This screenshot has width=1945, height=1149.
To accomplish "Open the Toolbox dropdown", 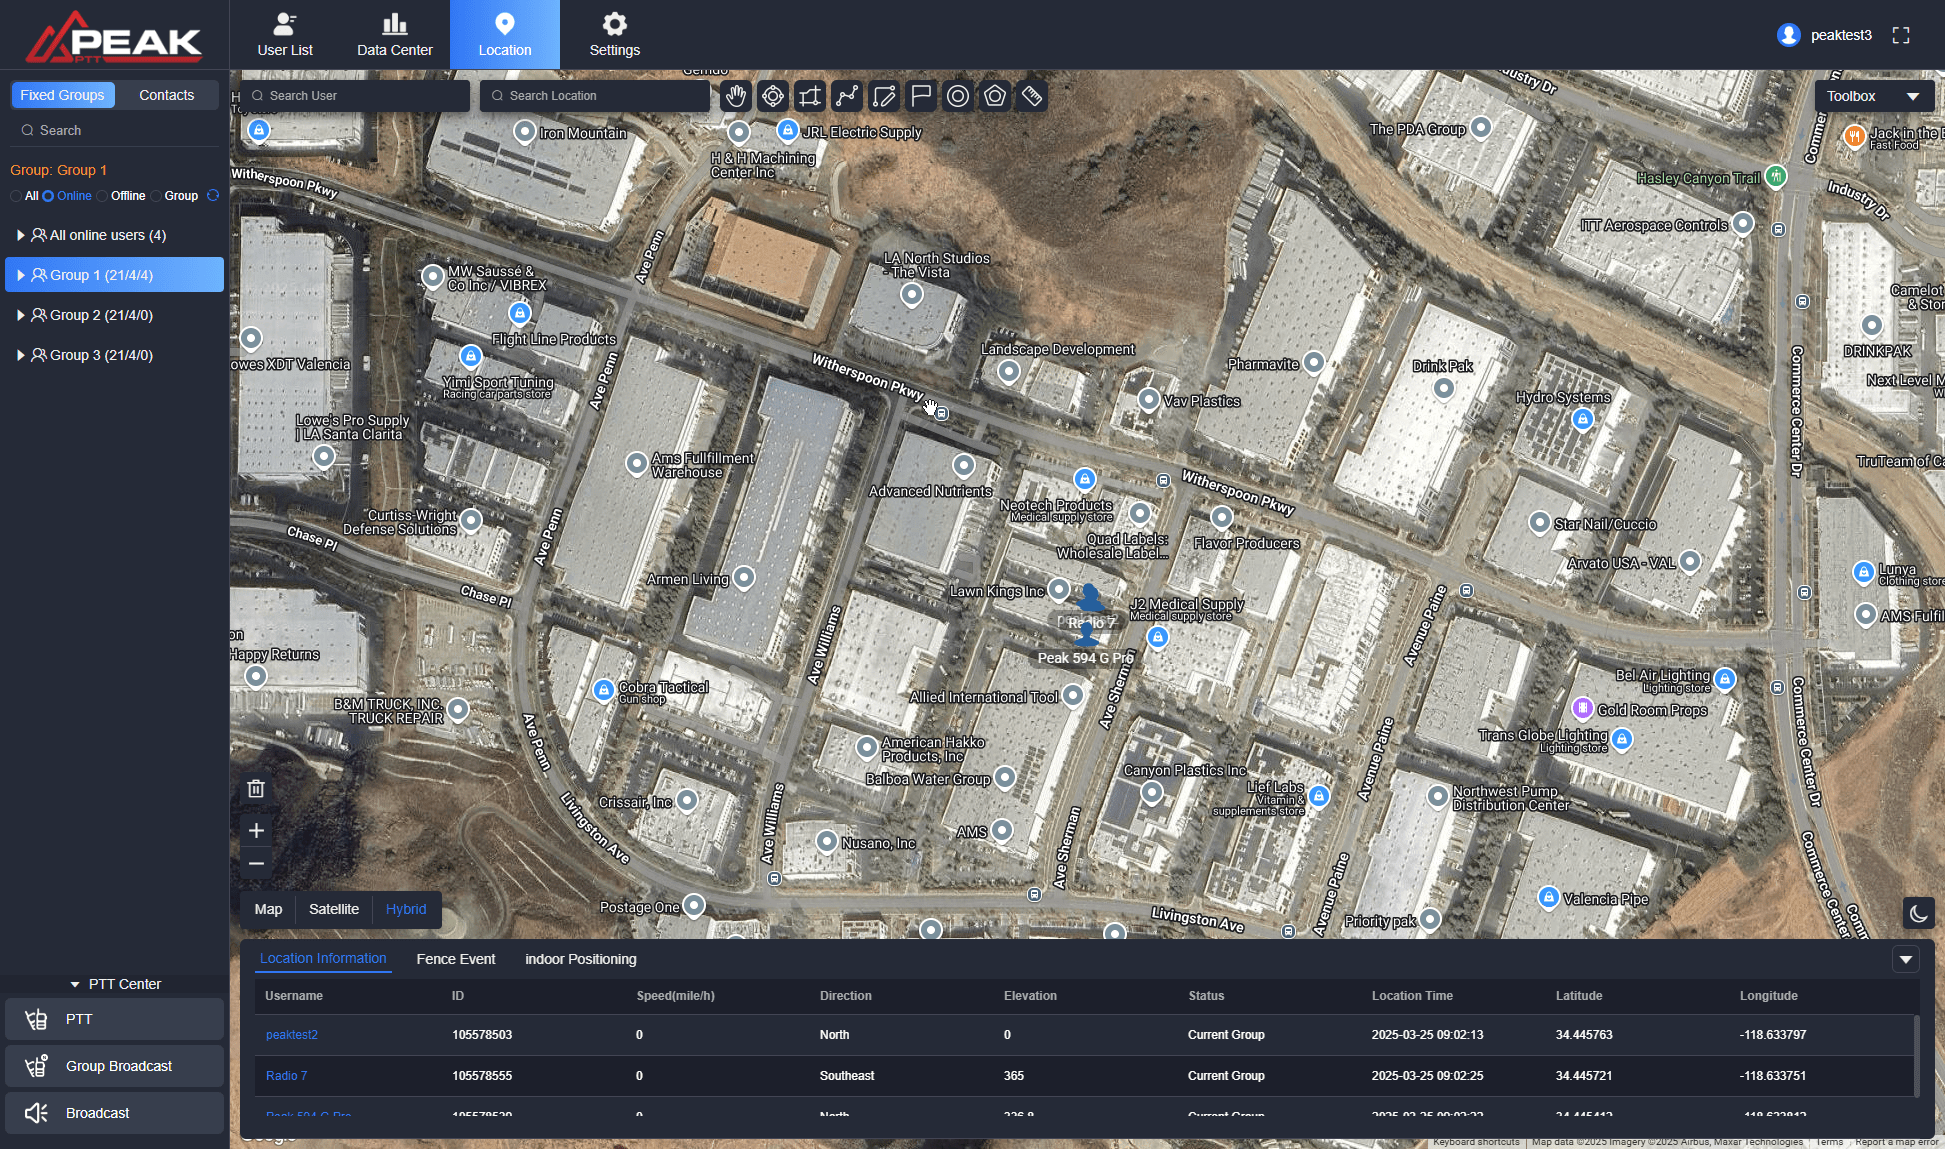I will coord(1873,96).
